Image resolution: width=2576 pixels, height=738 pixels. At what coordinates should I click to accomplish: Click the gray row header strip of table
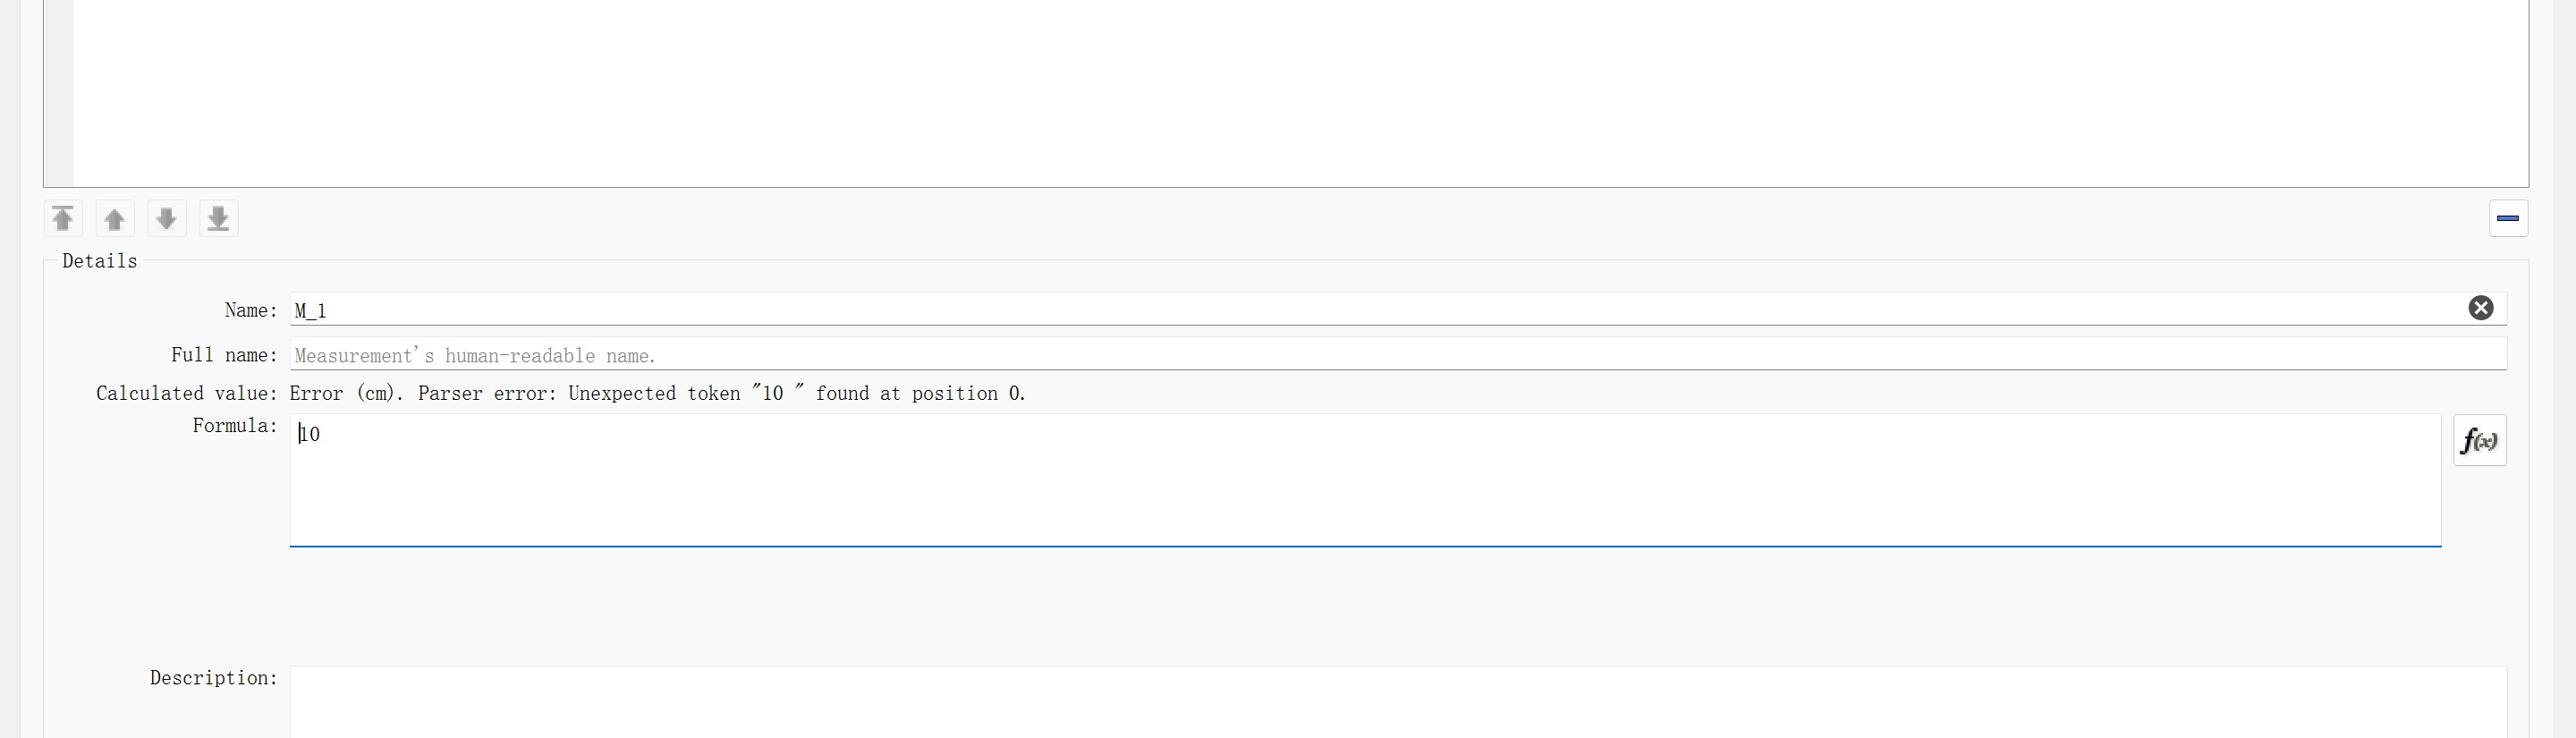pos(58,90)
